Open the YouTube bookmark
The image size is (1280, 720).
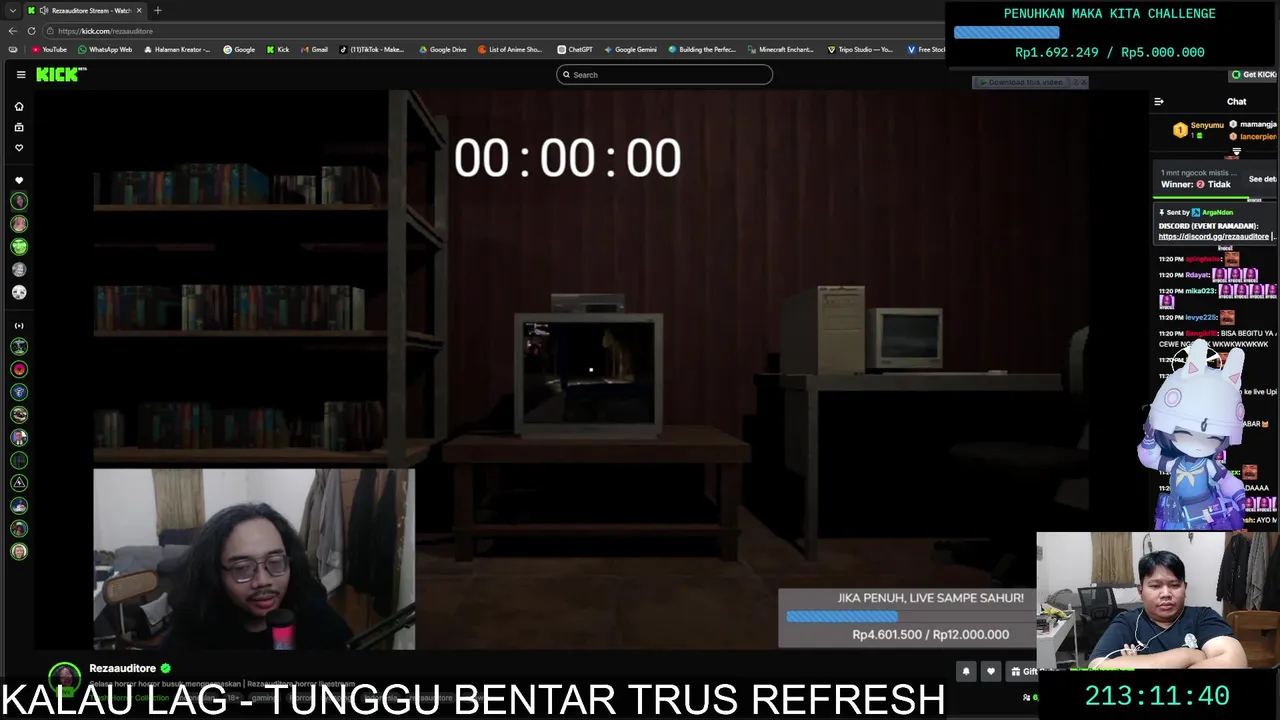[49, 49]
